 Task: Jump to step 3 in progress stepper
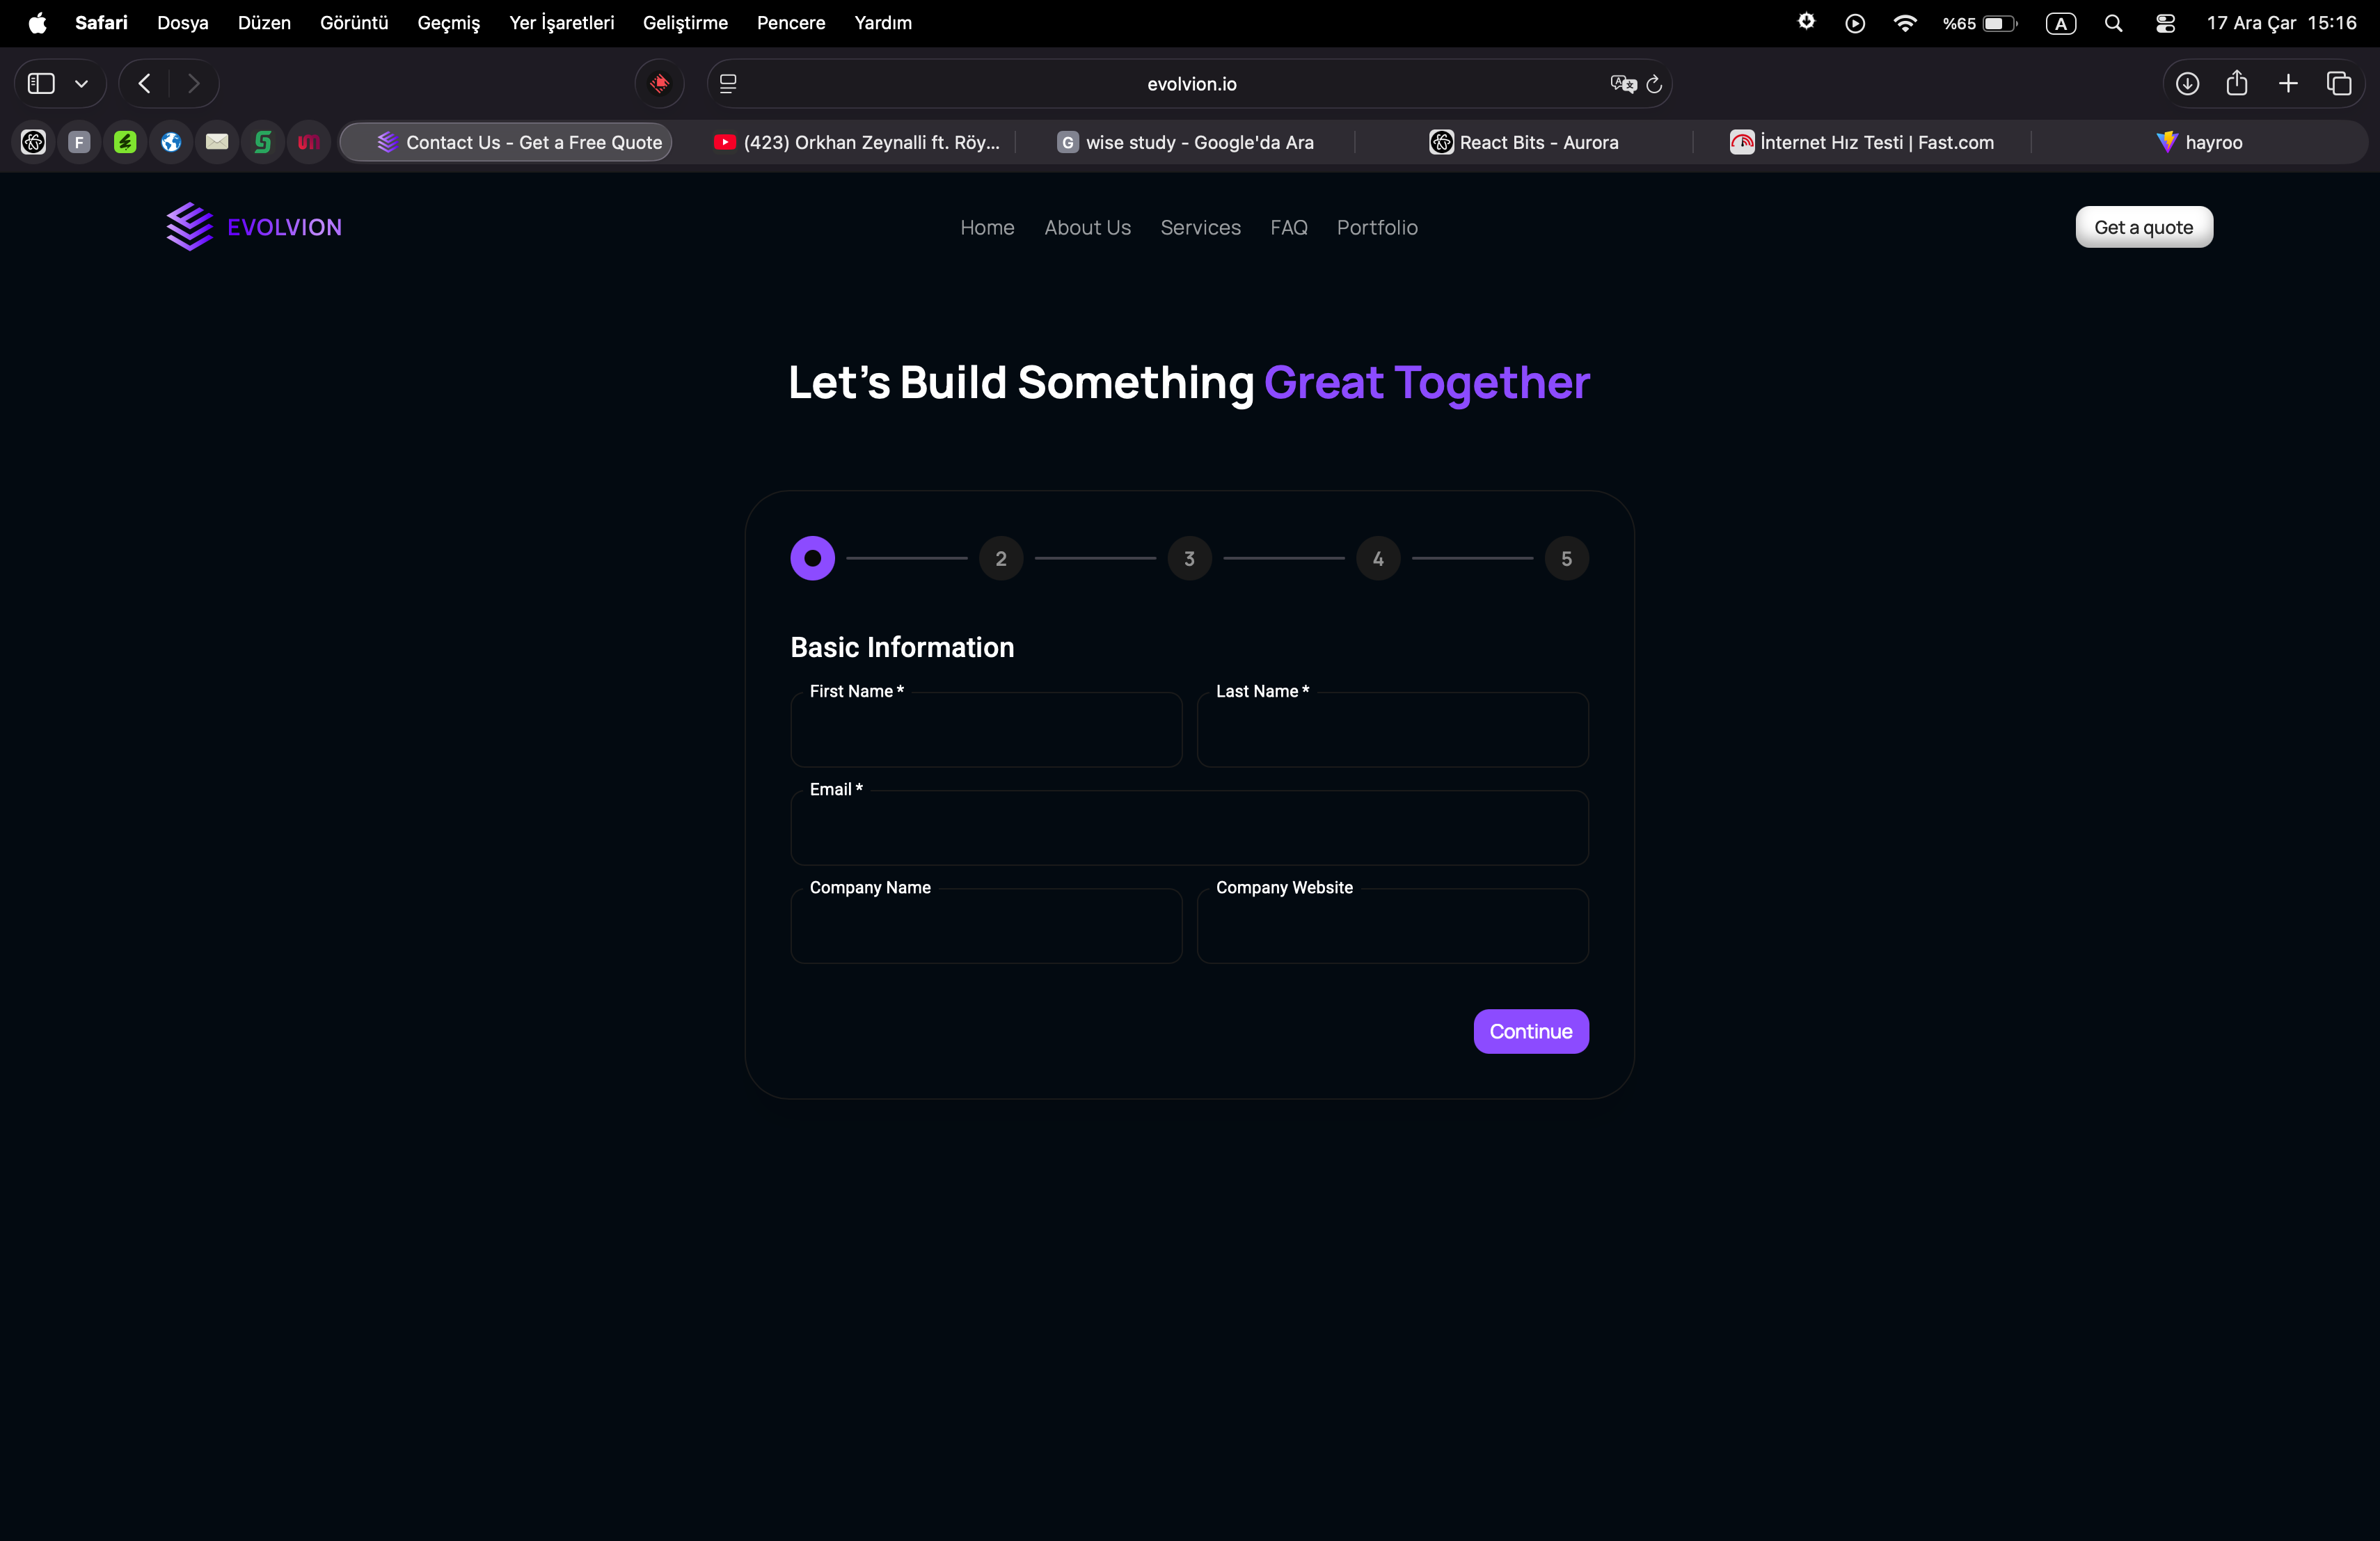1189,559
